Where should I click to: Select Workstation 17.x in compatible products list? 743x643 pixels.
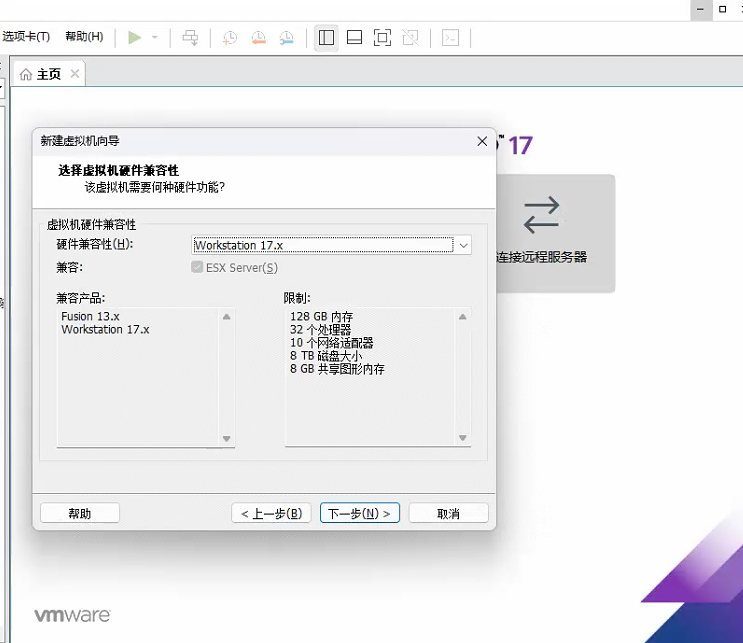pyautogui.click(x=105, y=329)
